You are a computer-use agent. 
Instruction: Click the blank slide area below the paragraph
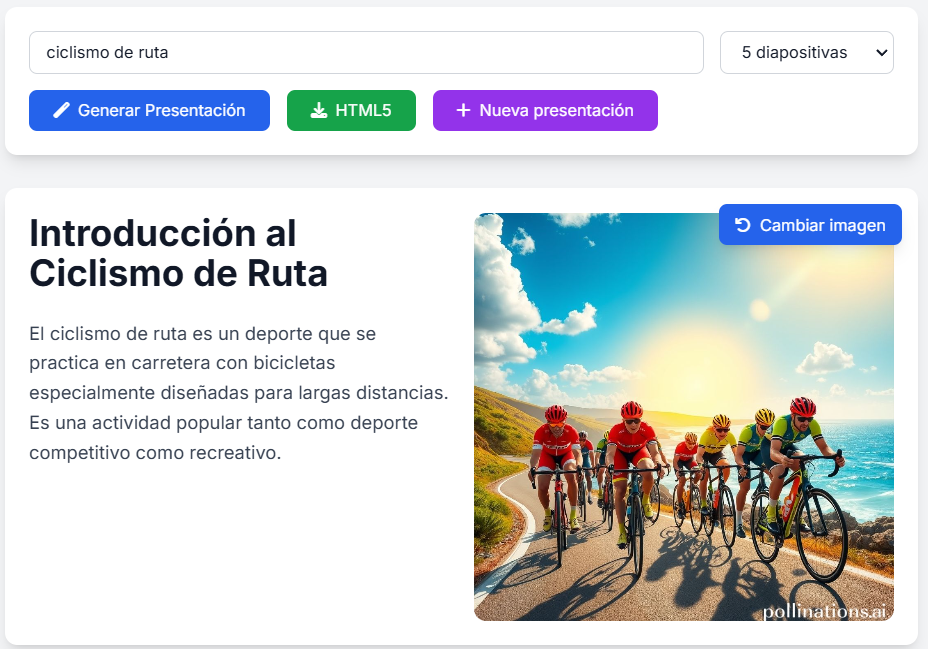238,550
